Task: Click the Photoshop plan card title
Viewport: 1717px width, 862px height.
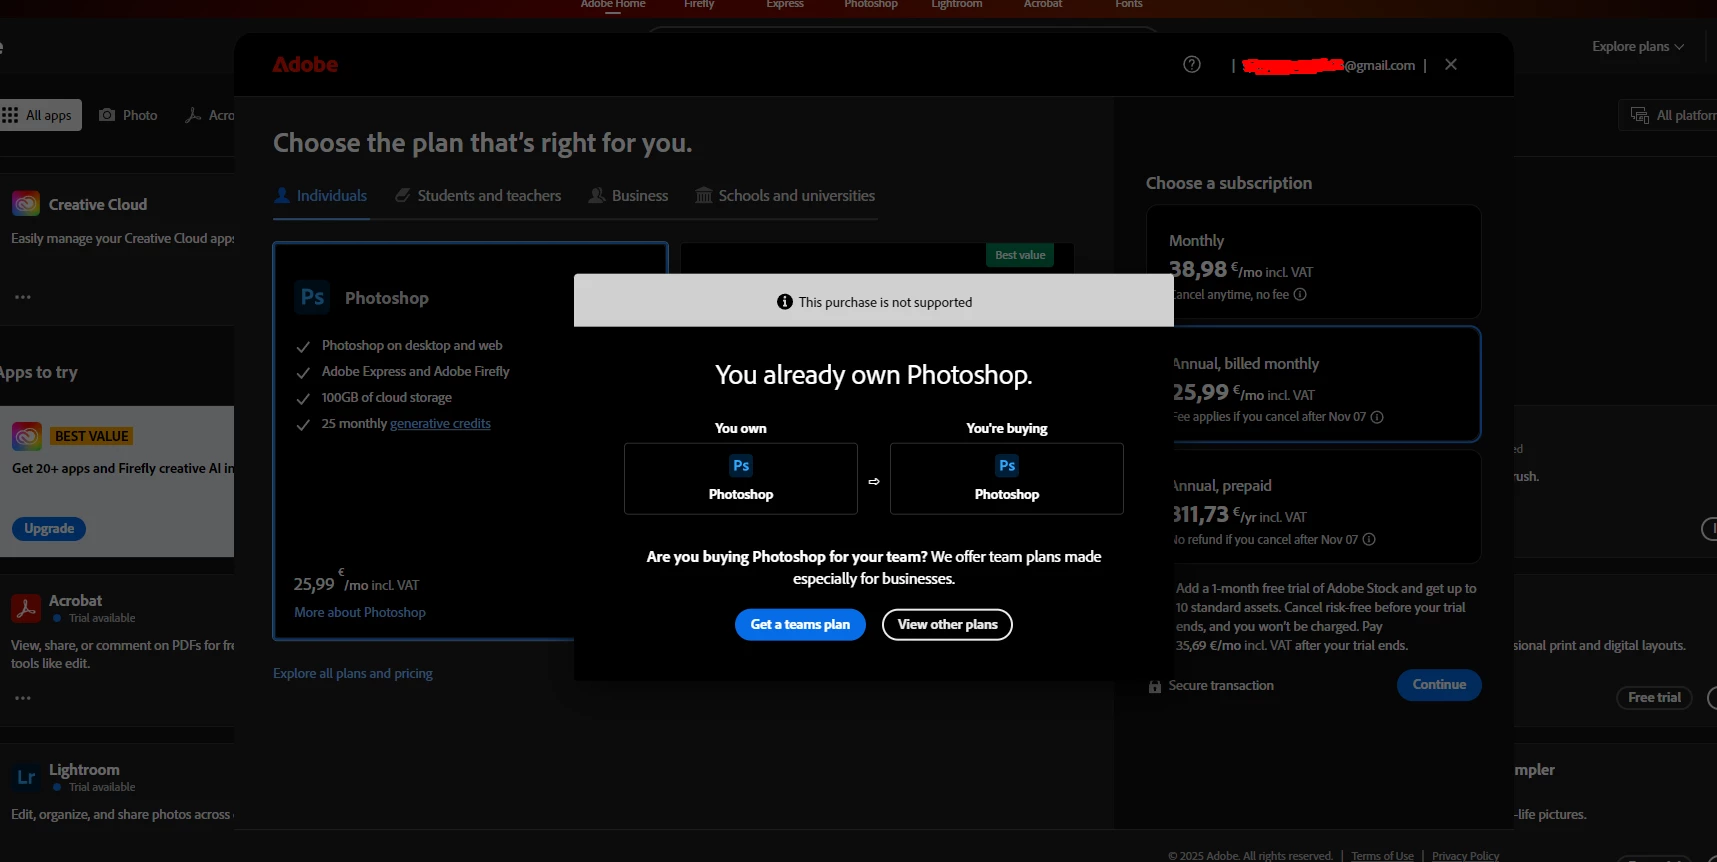Action: [387, 298]
